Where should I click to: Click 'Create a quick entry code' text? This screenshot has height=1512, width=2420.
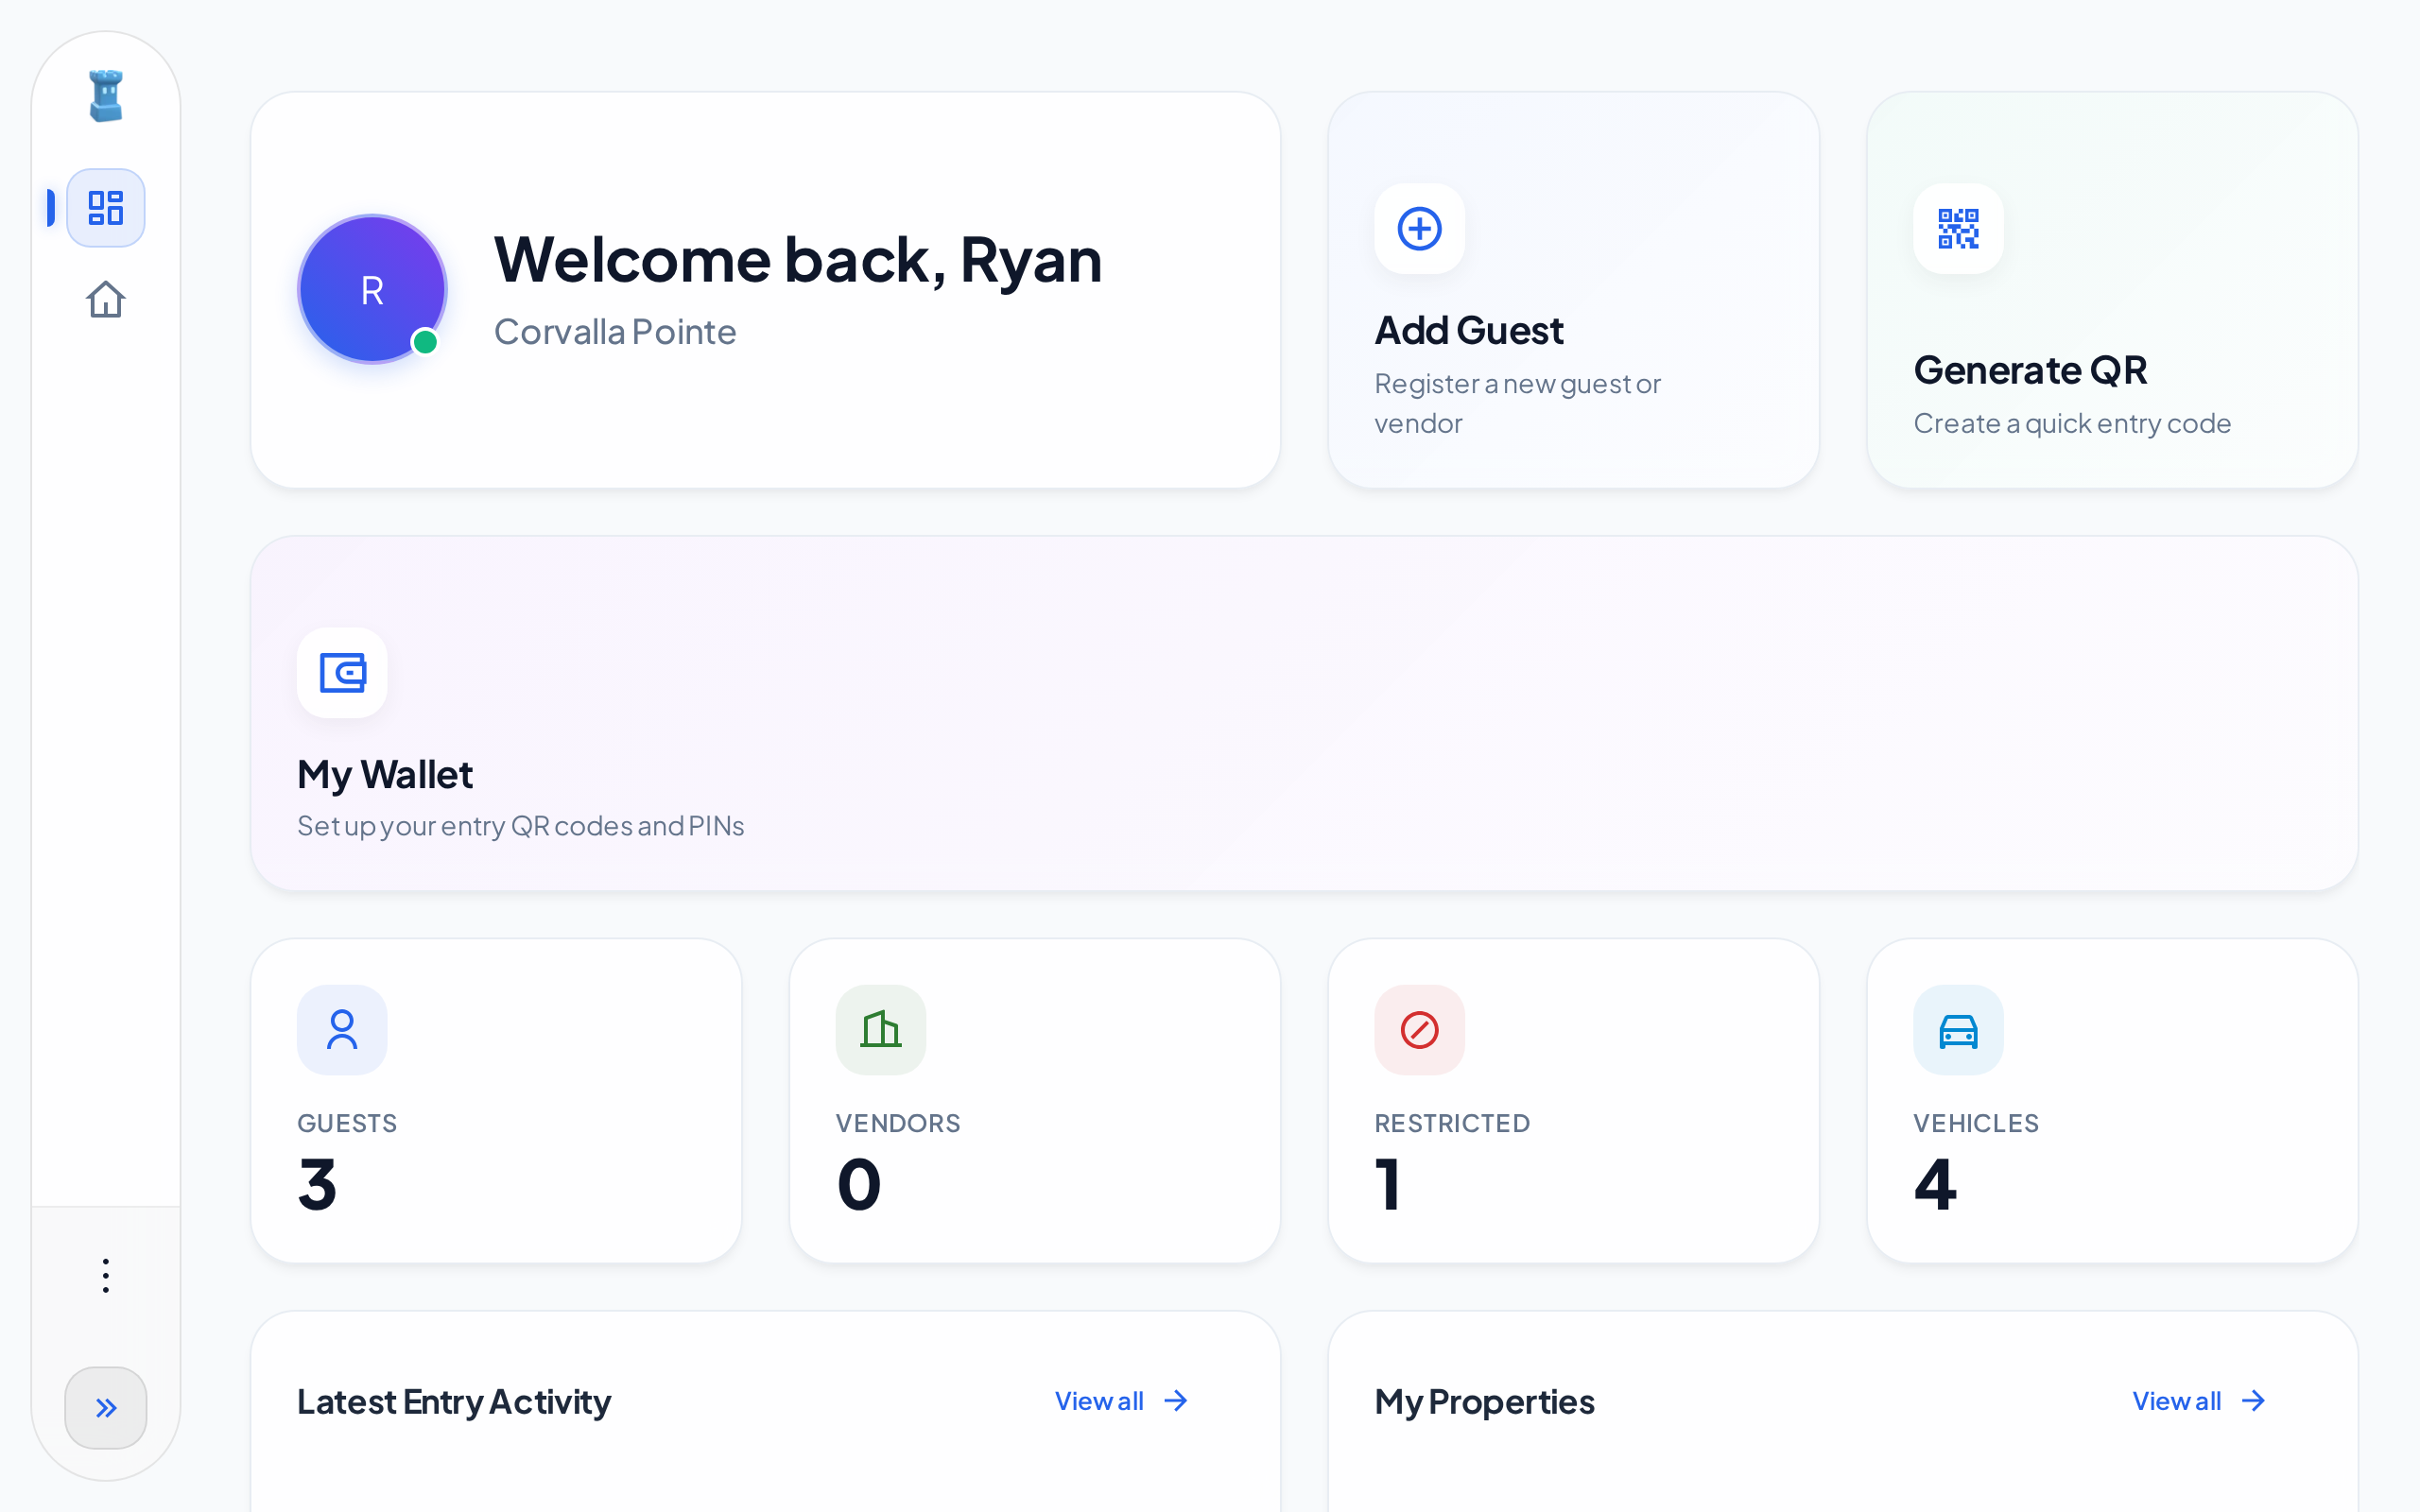2072,423
